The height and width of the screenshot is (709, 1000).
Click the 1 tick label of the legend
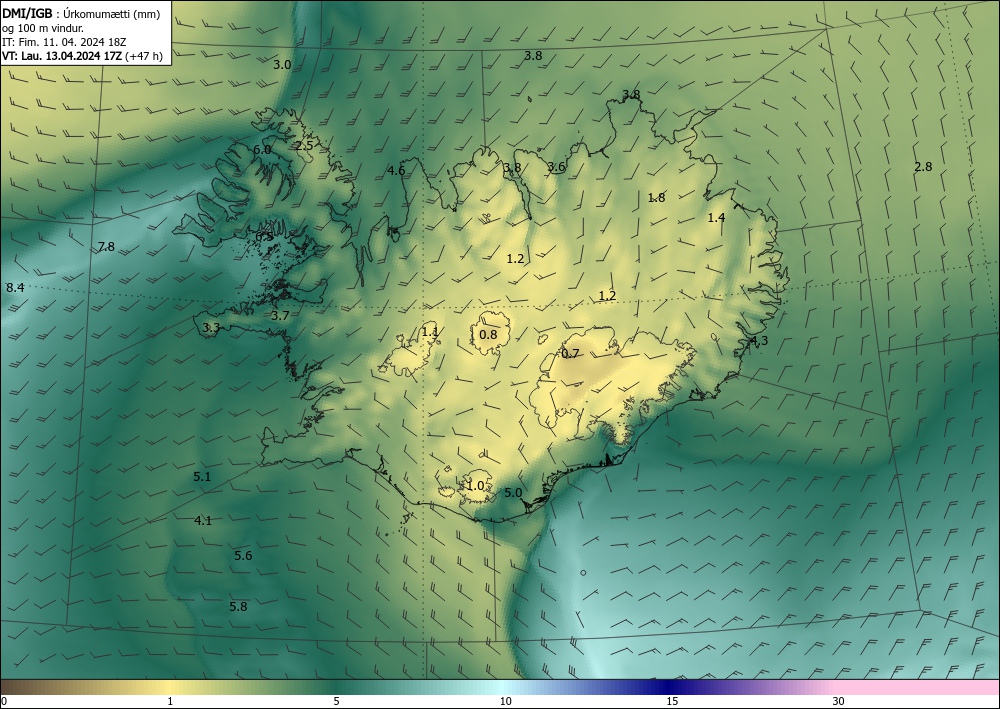tap(170, 702)
